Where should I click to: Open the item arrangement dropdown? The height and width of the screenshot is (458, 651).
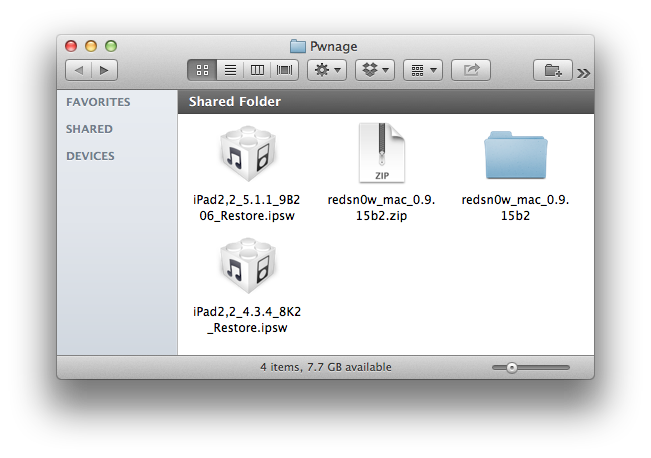[423, 70]
